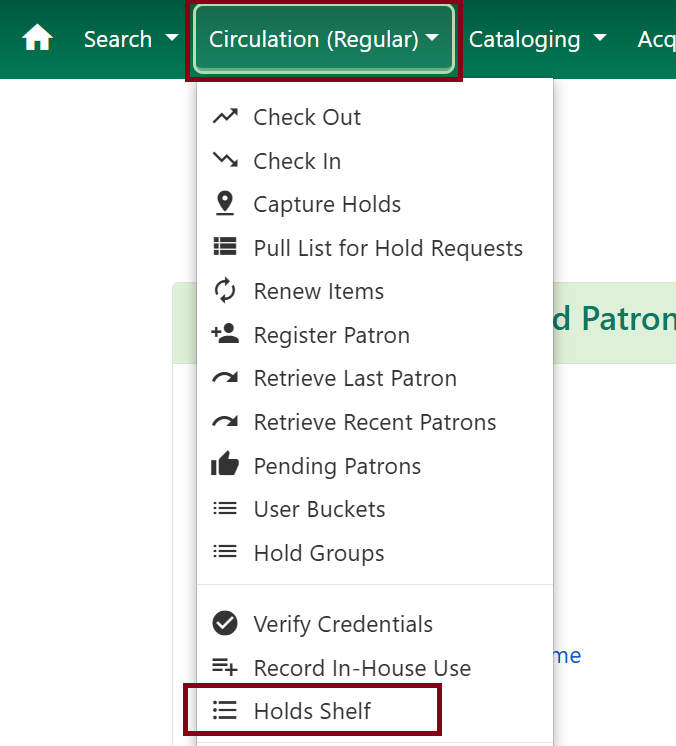Expand the Cataloging dropdown menu

point(537,39)
